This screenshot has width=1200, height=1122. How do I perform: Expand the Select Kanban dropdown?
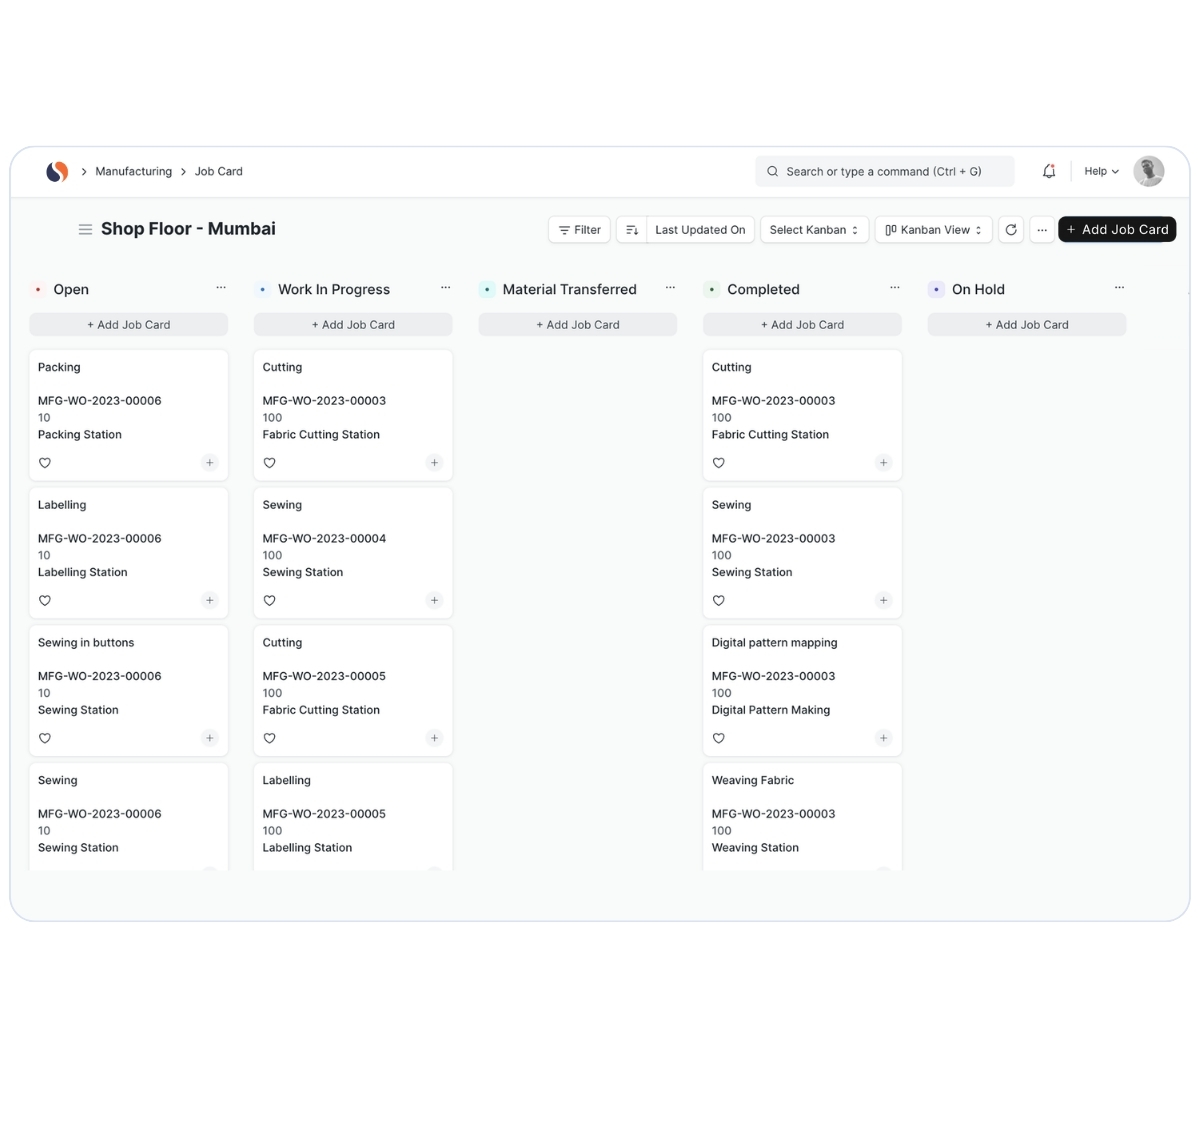click(x=814, y=230)
